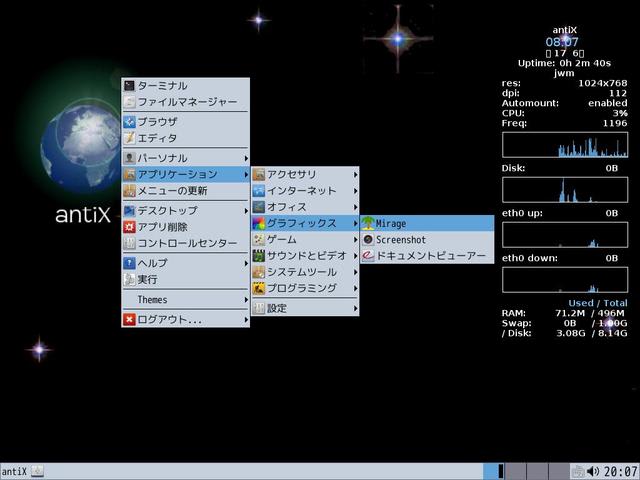Click the taskbar clock showing 20:07
The width and height of the screenshot is (640, 480).
(622, 471)
